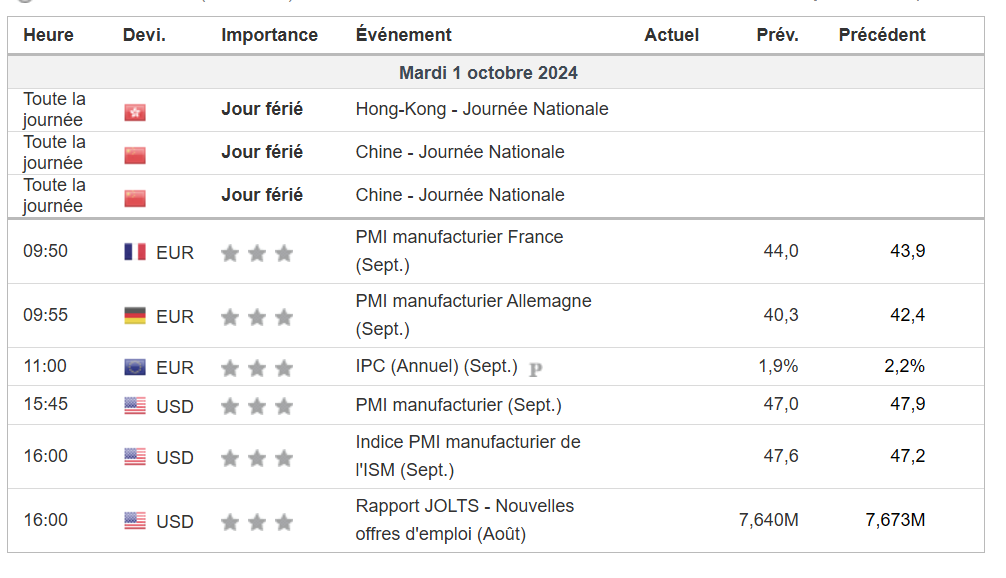Click US flag in ISM PMI row

click(x=135, y=457)
